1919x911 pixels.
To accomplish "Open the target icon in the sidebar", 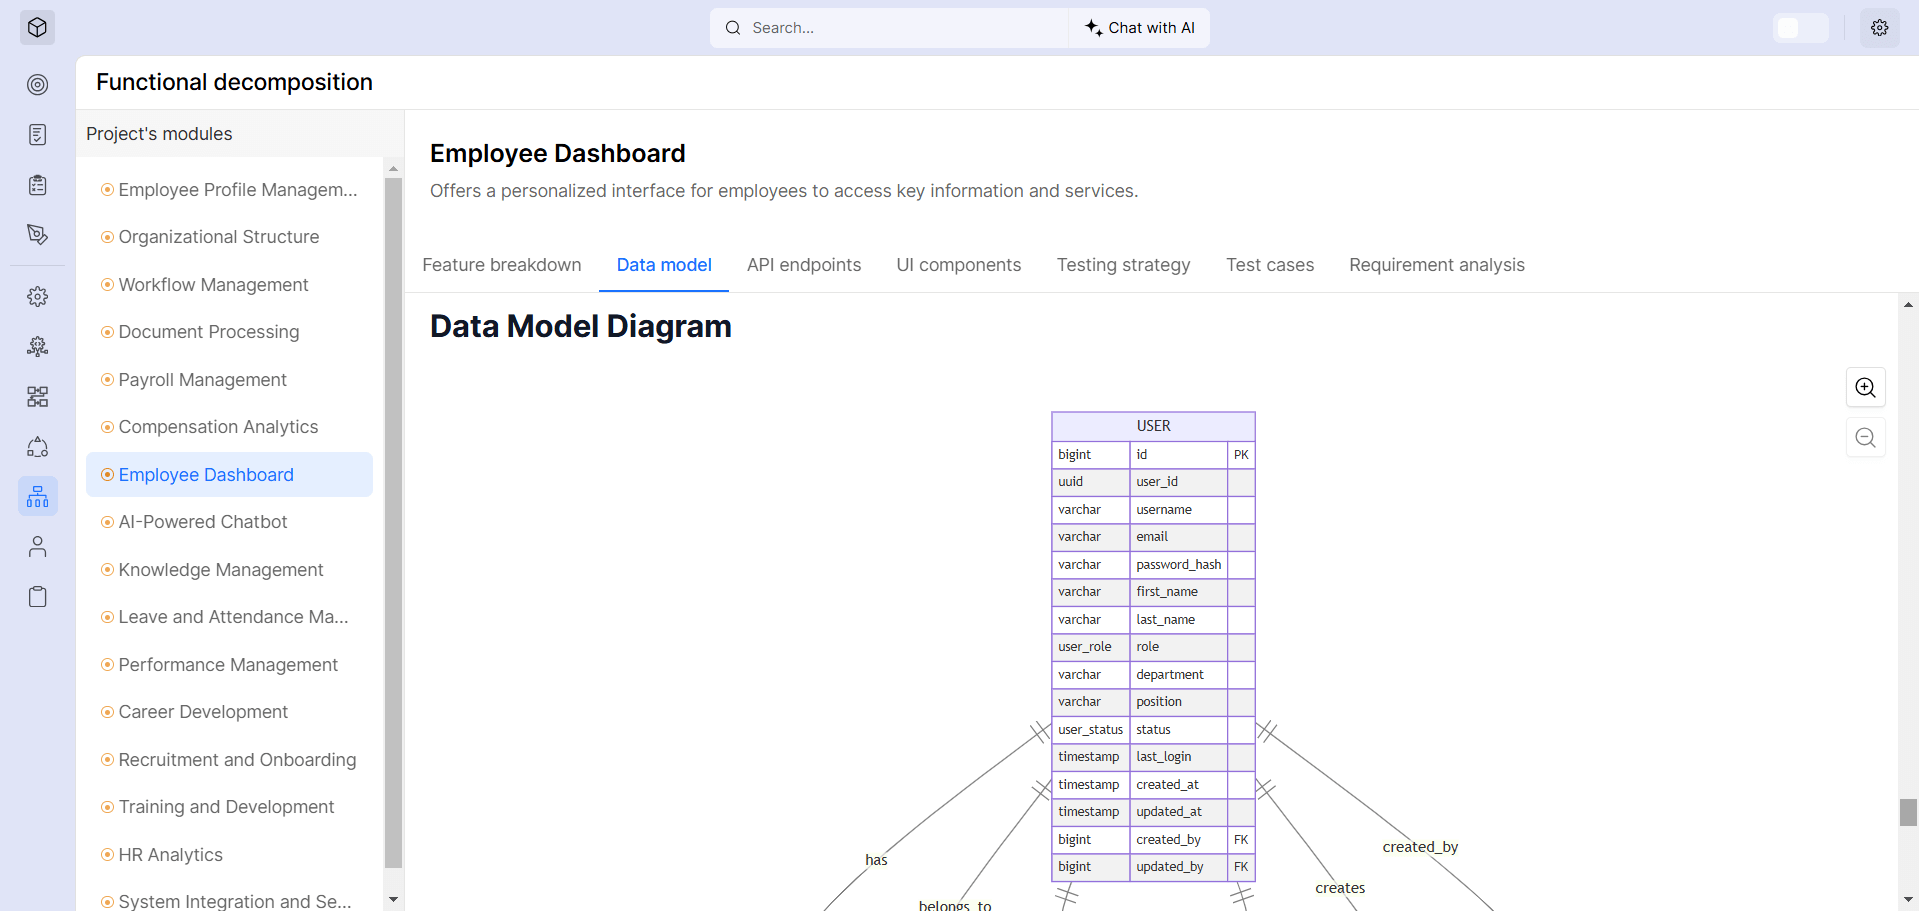I will point(37,84).
